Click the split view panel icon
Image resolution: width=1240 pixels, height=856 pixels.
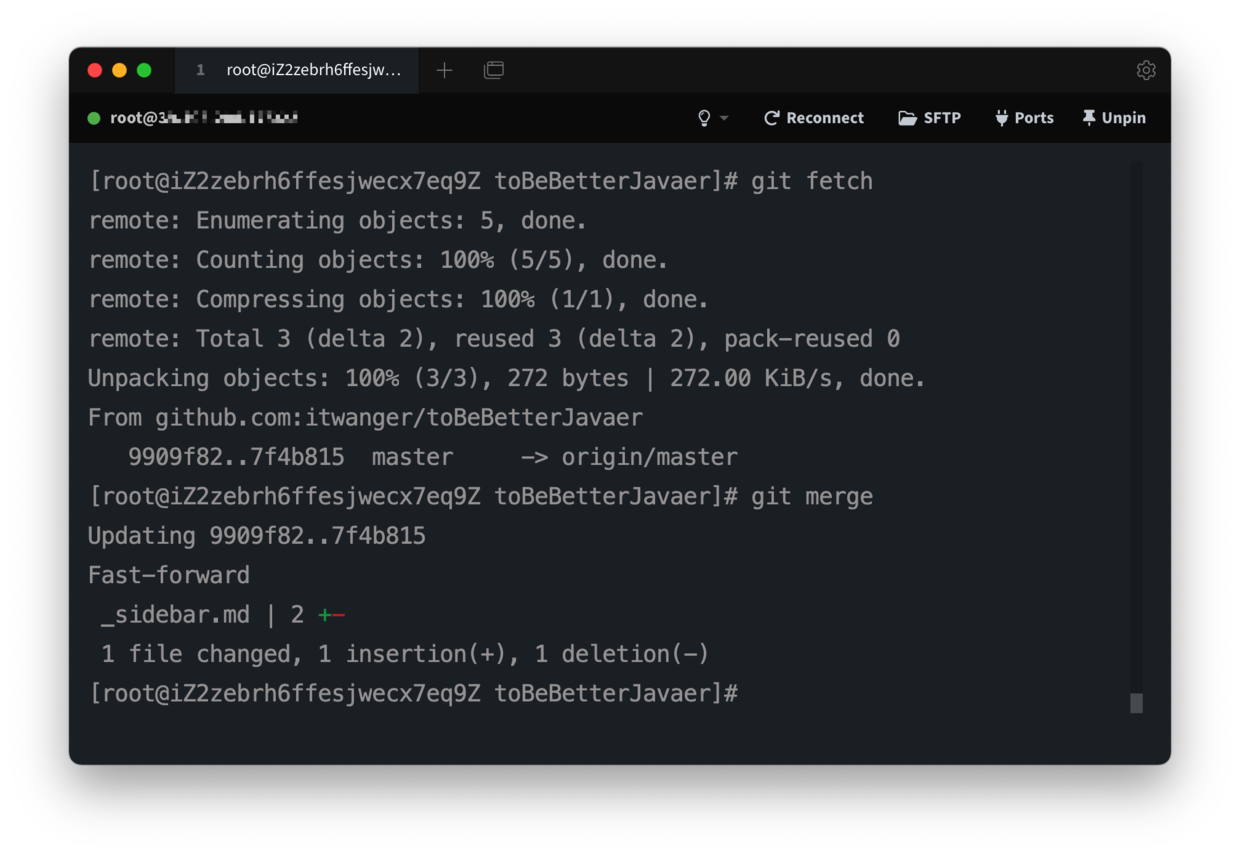point(494,70)
